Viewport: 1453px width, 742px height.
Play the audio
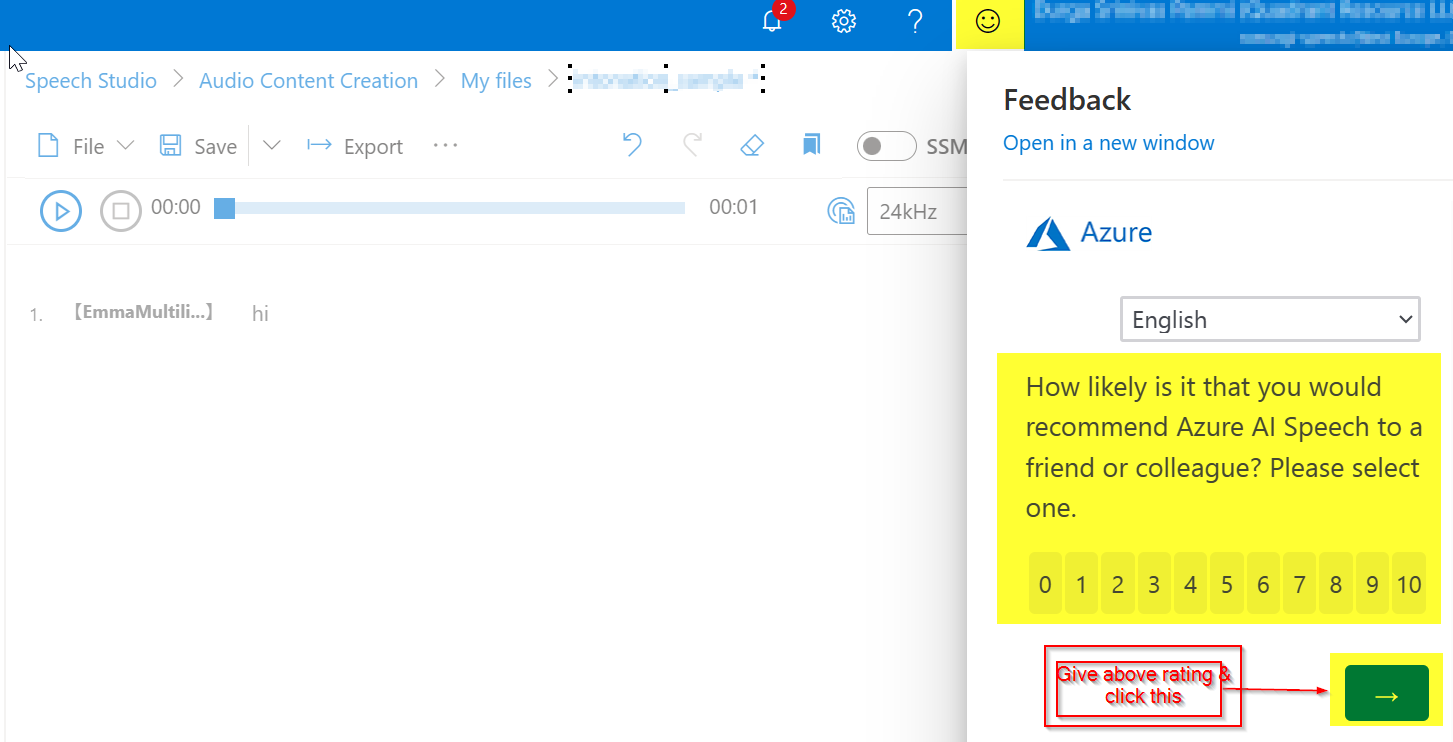click(61, 211)
